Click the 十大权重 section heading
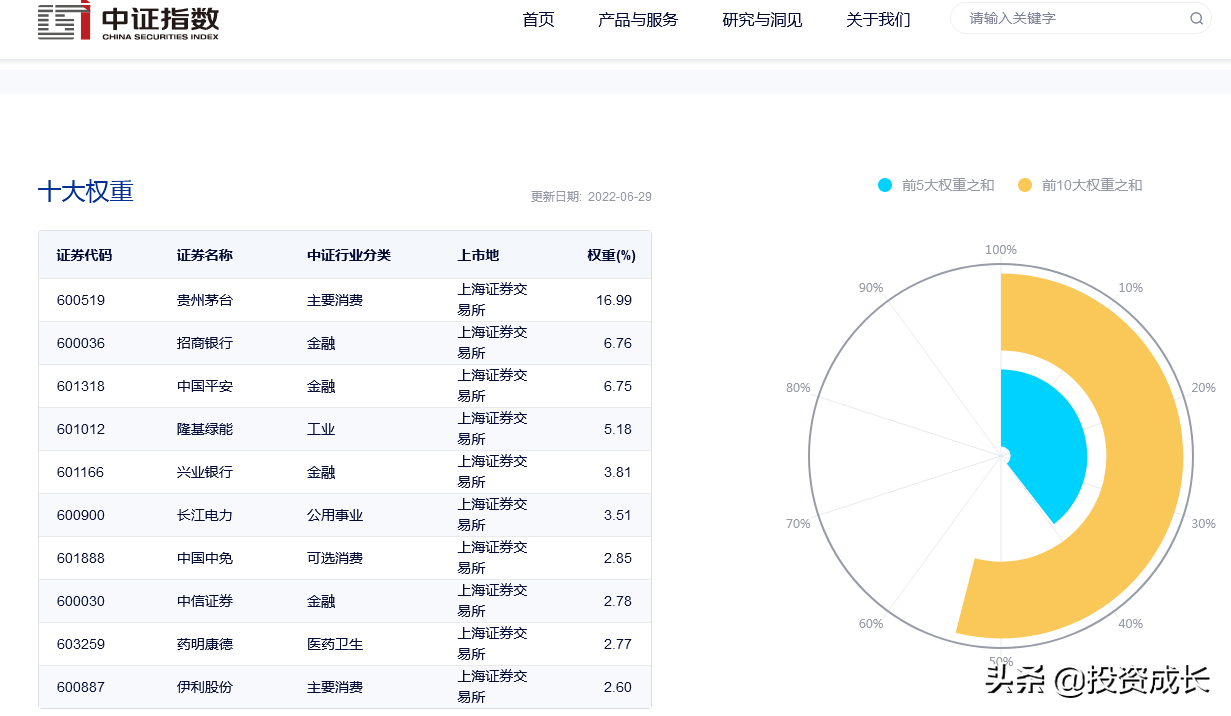 [86, 192]
